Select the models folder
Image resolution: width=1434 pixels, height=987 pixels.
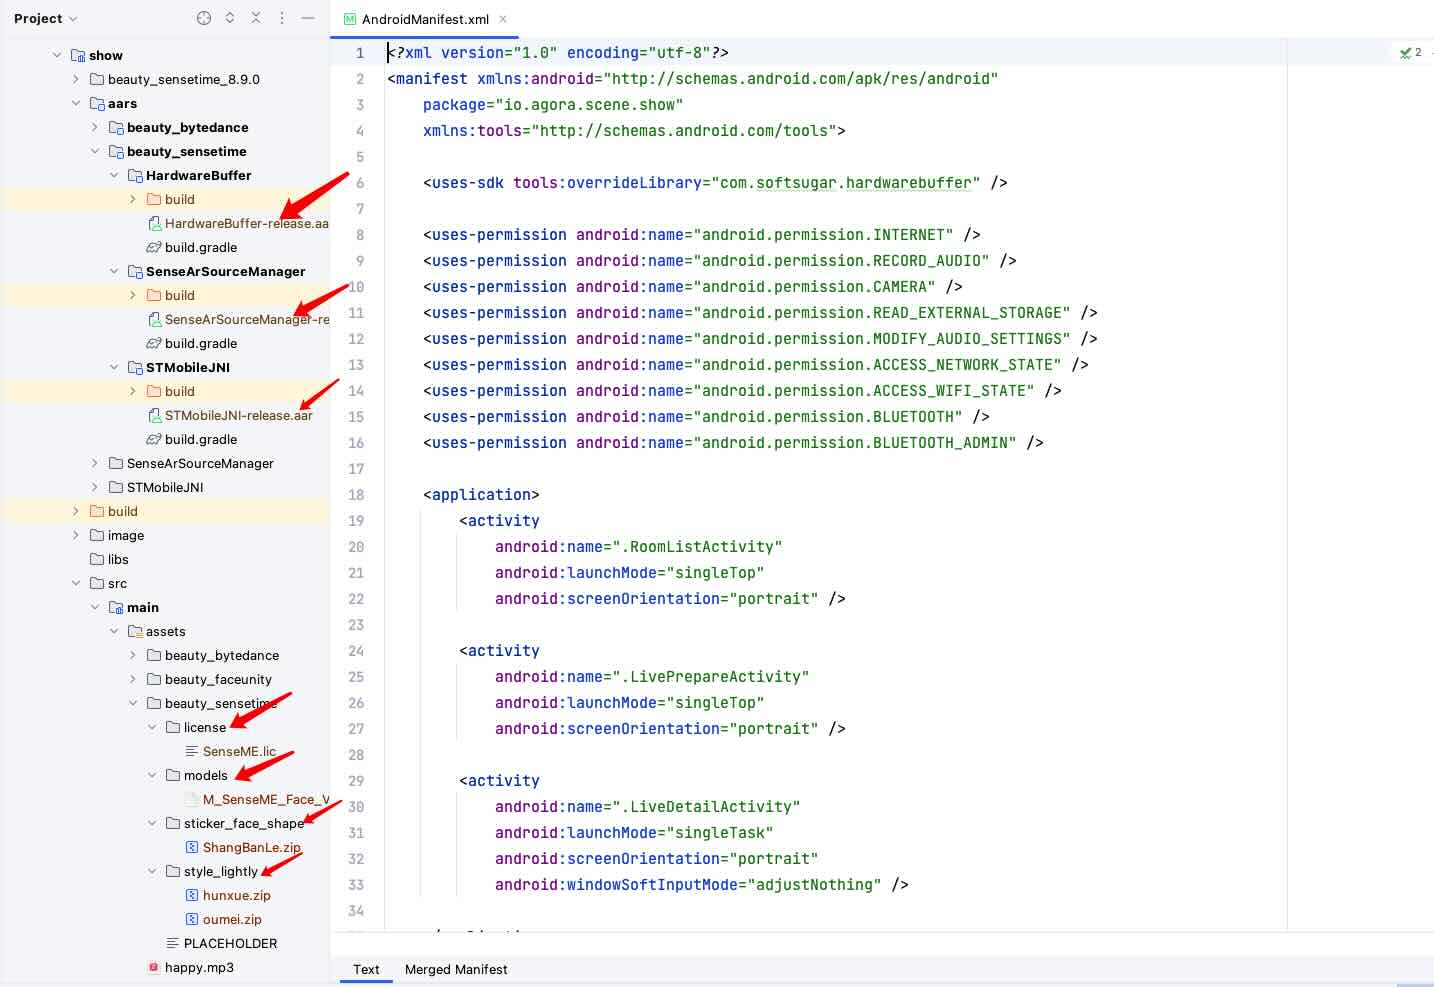[x=206, y=775]
